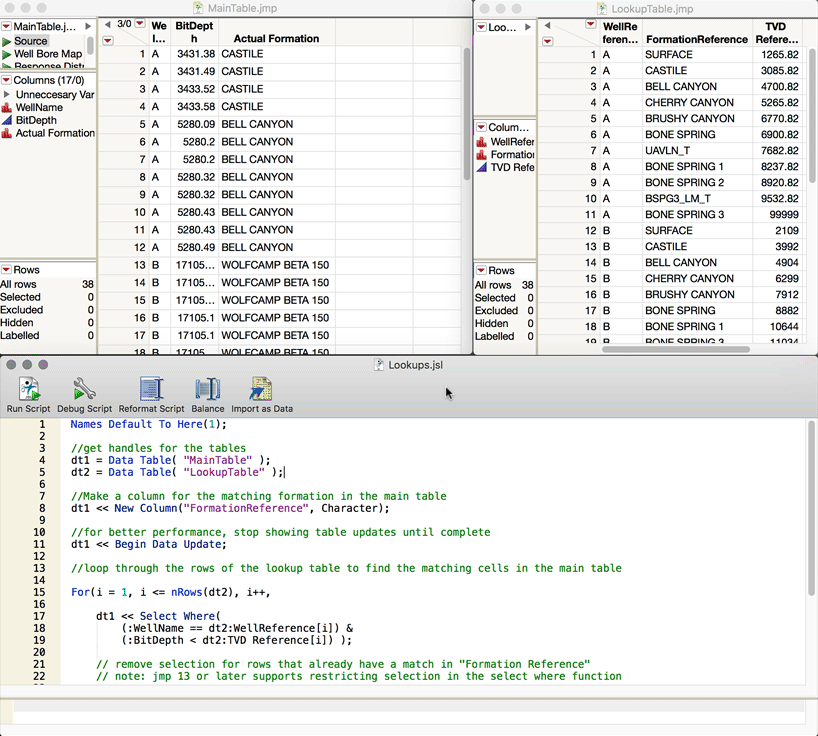Run the Well Bore Map script
This screenshot has height=736, width=818.
7,54
